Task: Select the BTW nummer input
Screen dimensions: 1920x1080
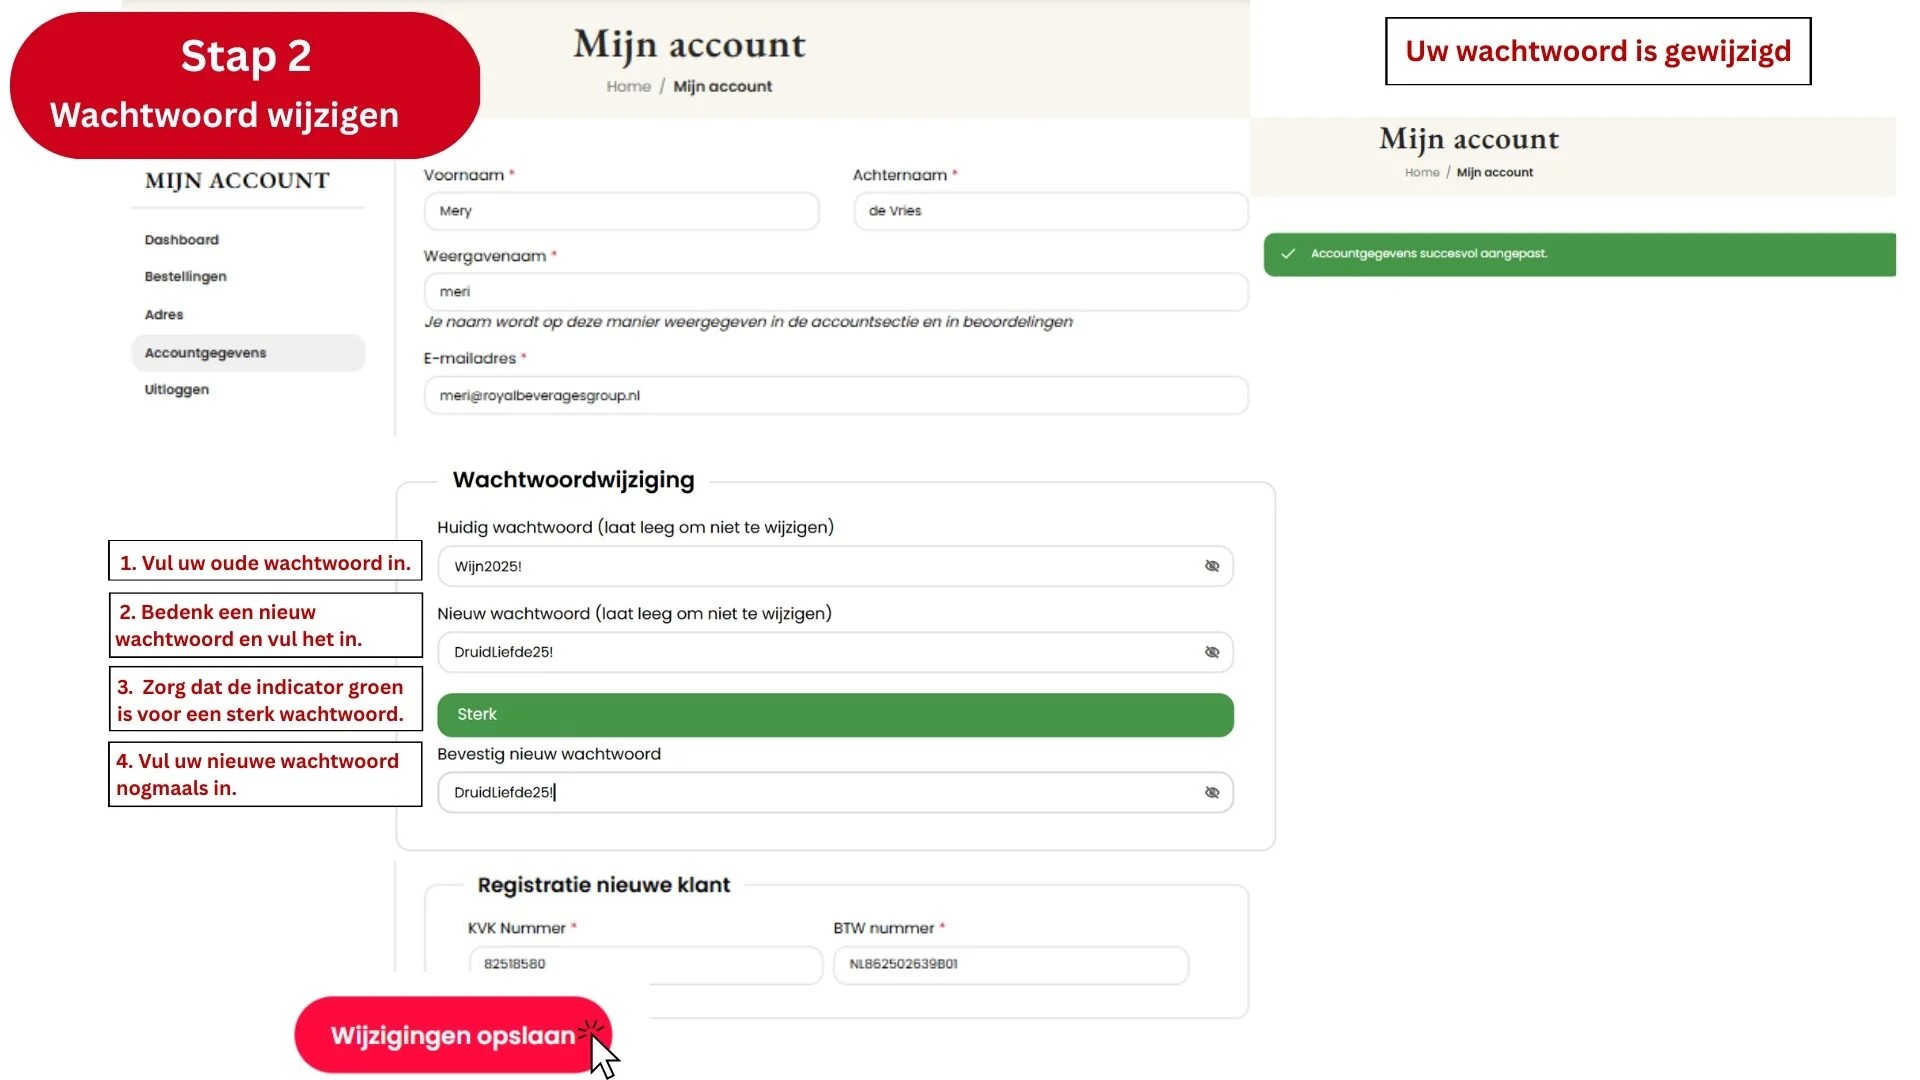Action: coord(1010,964)
